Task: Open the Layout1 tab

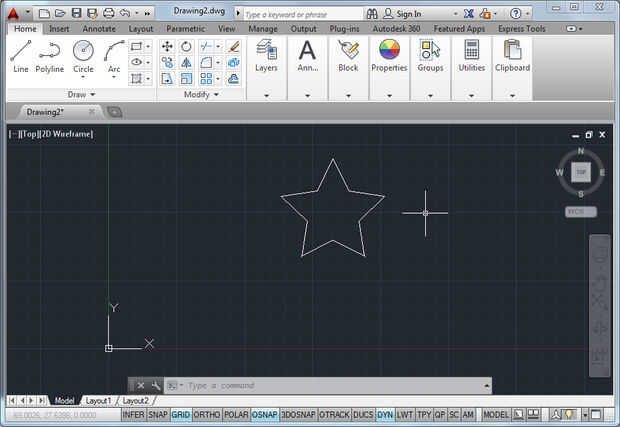Action: [x=98, y=400]
